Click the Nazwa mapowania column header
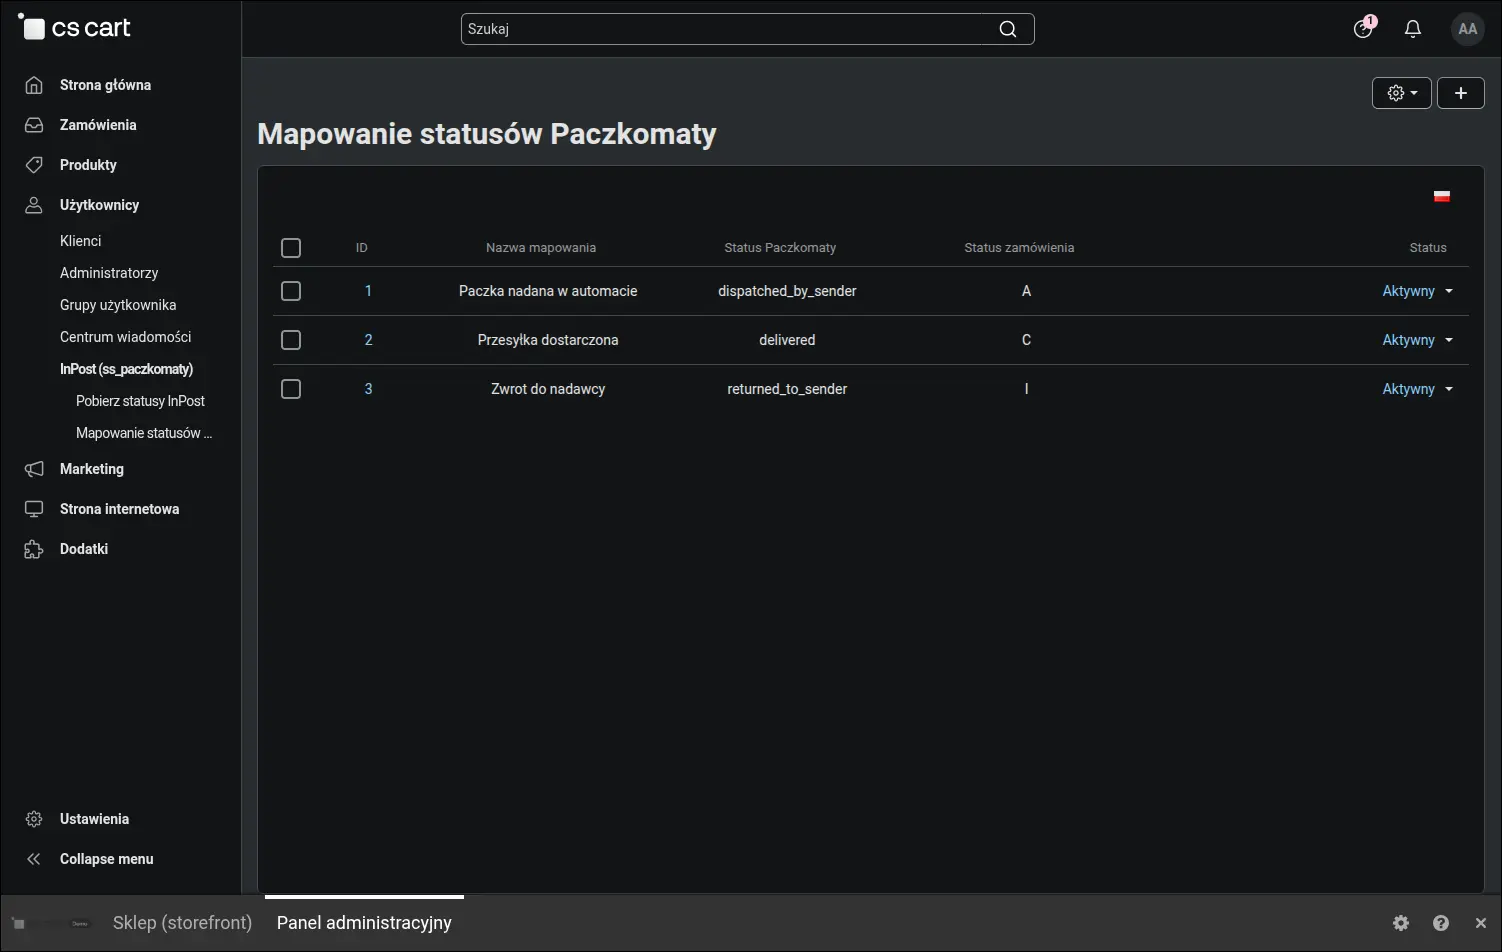 click(541, 248)
